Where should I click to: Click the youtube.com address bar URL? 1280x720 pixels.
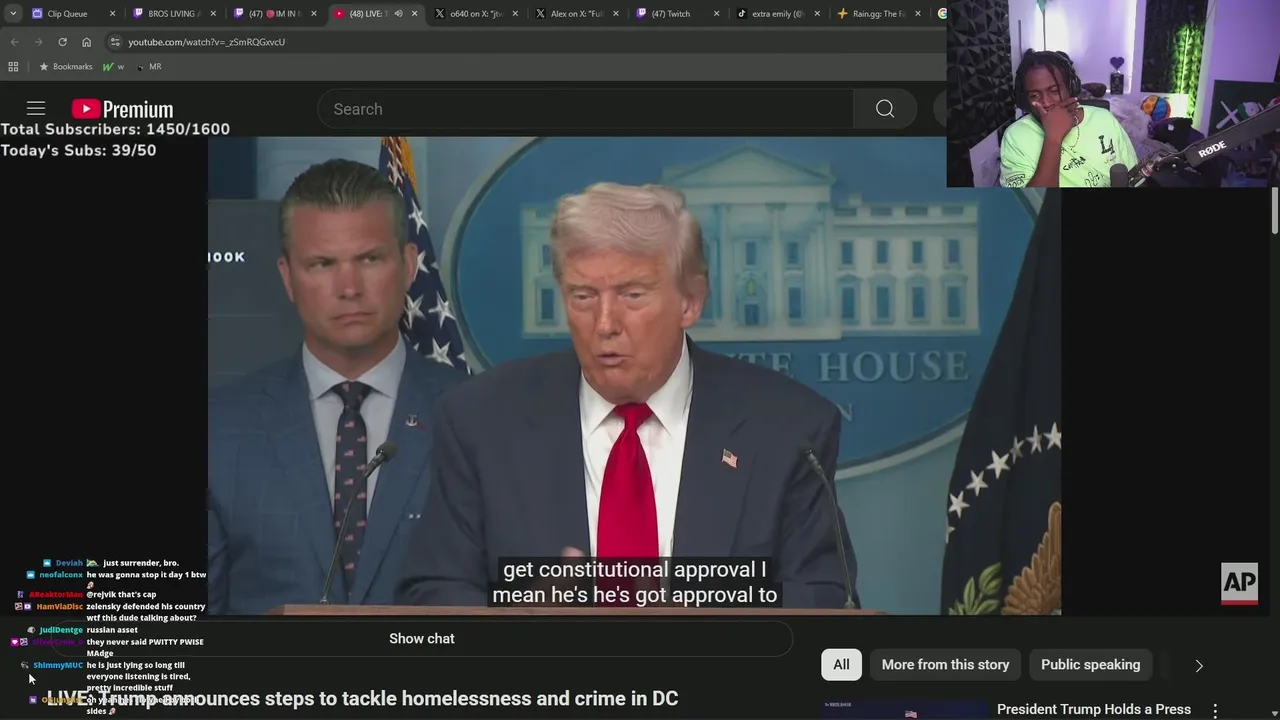coord(206,42)
